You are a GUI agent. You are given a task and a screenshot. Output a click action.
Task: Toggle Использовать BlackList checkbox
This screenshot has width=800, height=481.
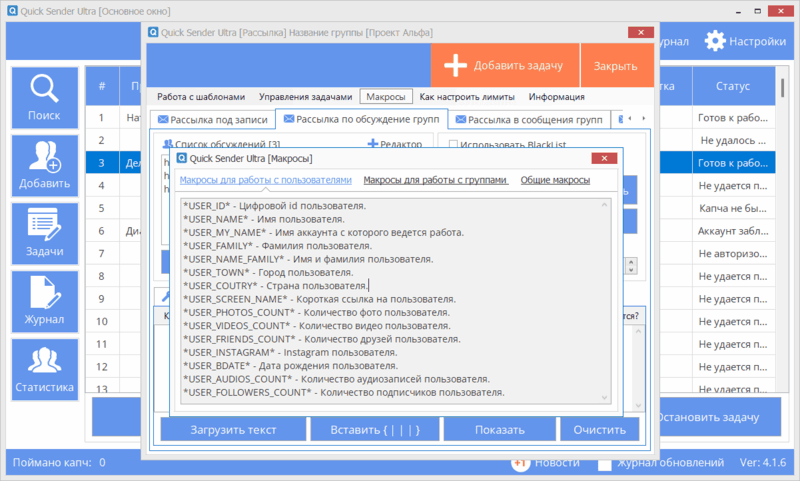point(453,144)
